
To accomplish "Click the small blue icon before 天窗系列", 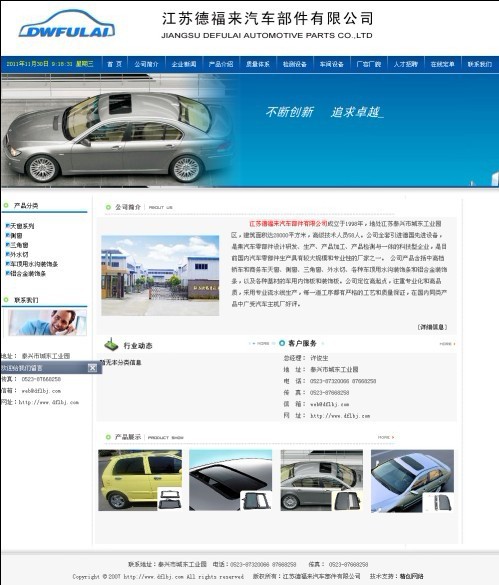I will (x=7, y=226).
